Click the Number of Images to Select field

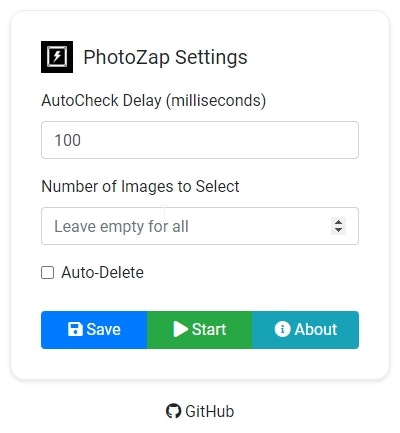(200, 226)
